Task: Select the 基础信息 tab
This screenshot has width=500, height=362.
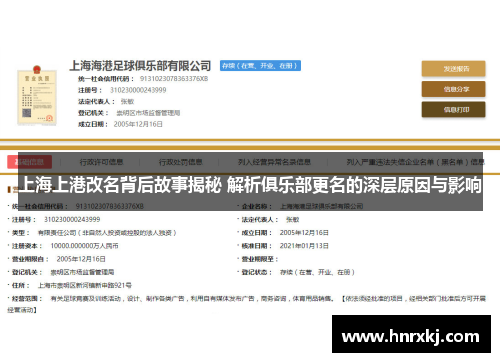Action: point(30,162)
